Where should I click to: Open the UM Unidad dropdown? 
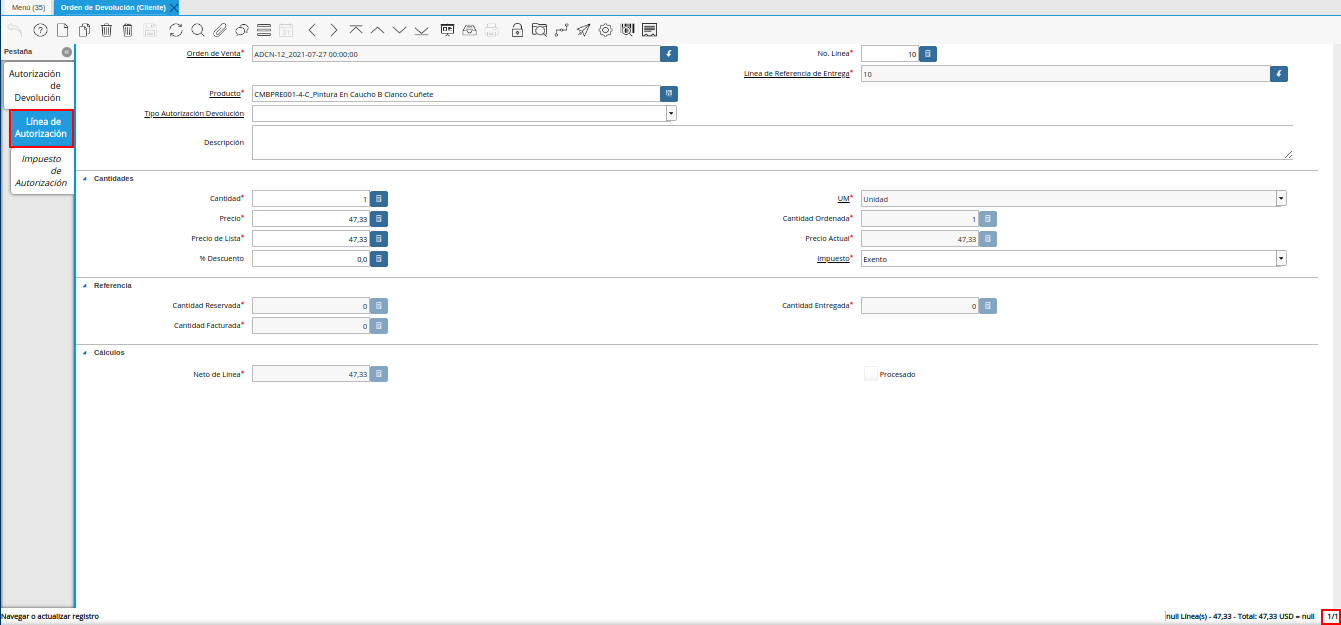[1281, 199]
